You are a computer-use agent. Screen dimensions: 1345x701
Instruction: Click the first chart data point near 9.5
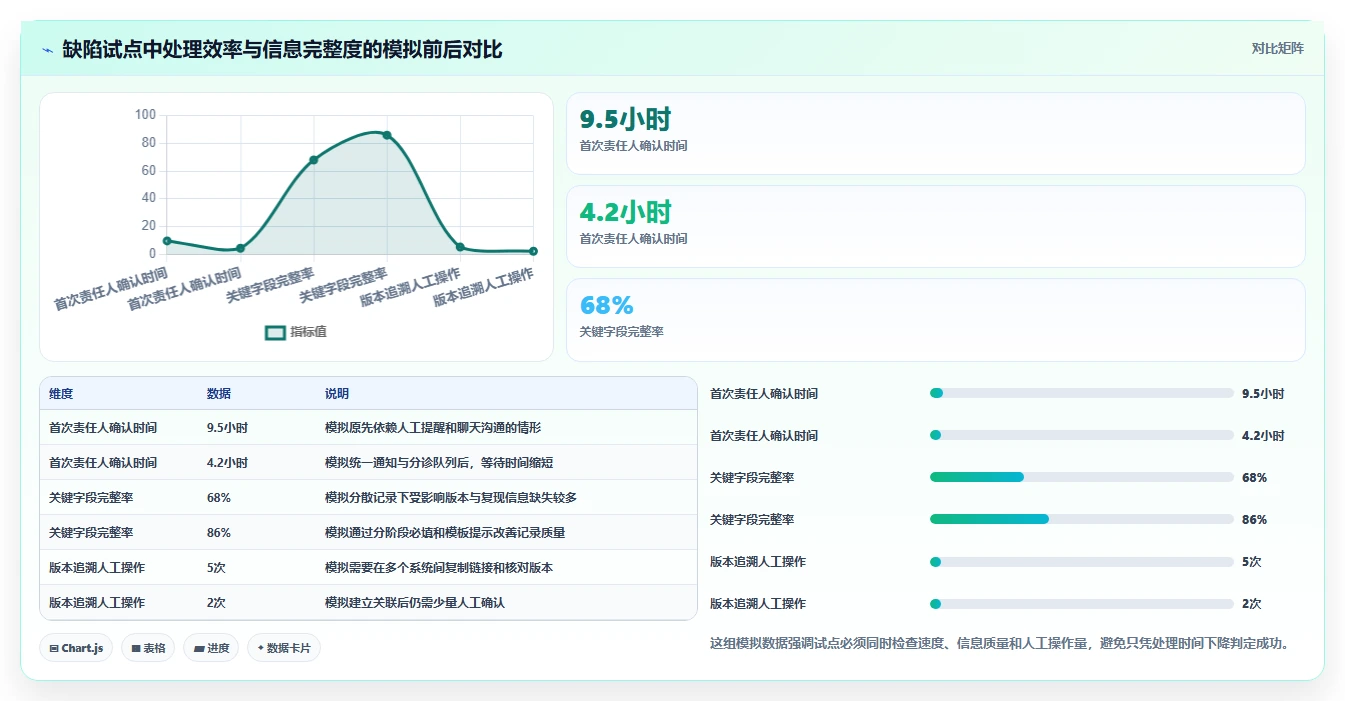click(167, 241)
